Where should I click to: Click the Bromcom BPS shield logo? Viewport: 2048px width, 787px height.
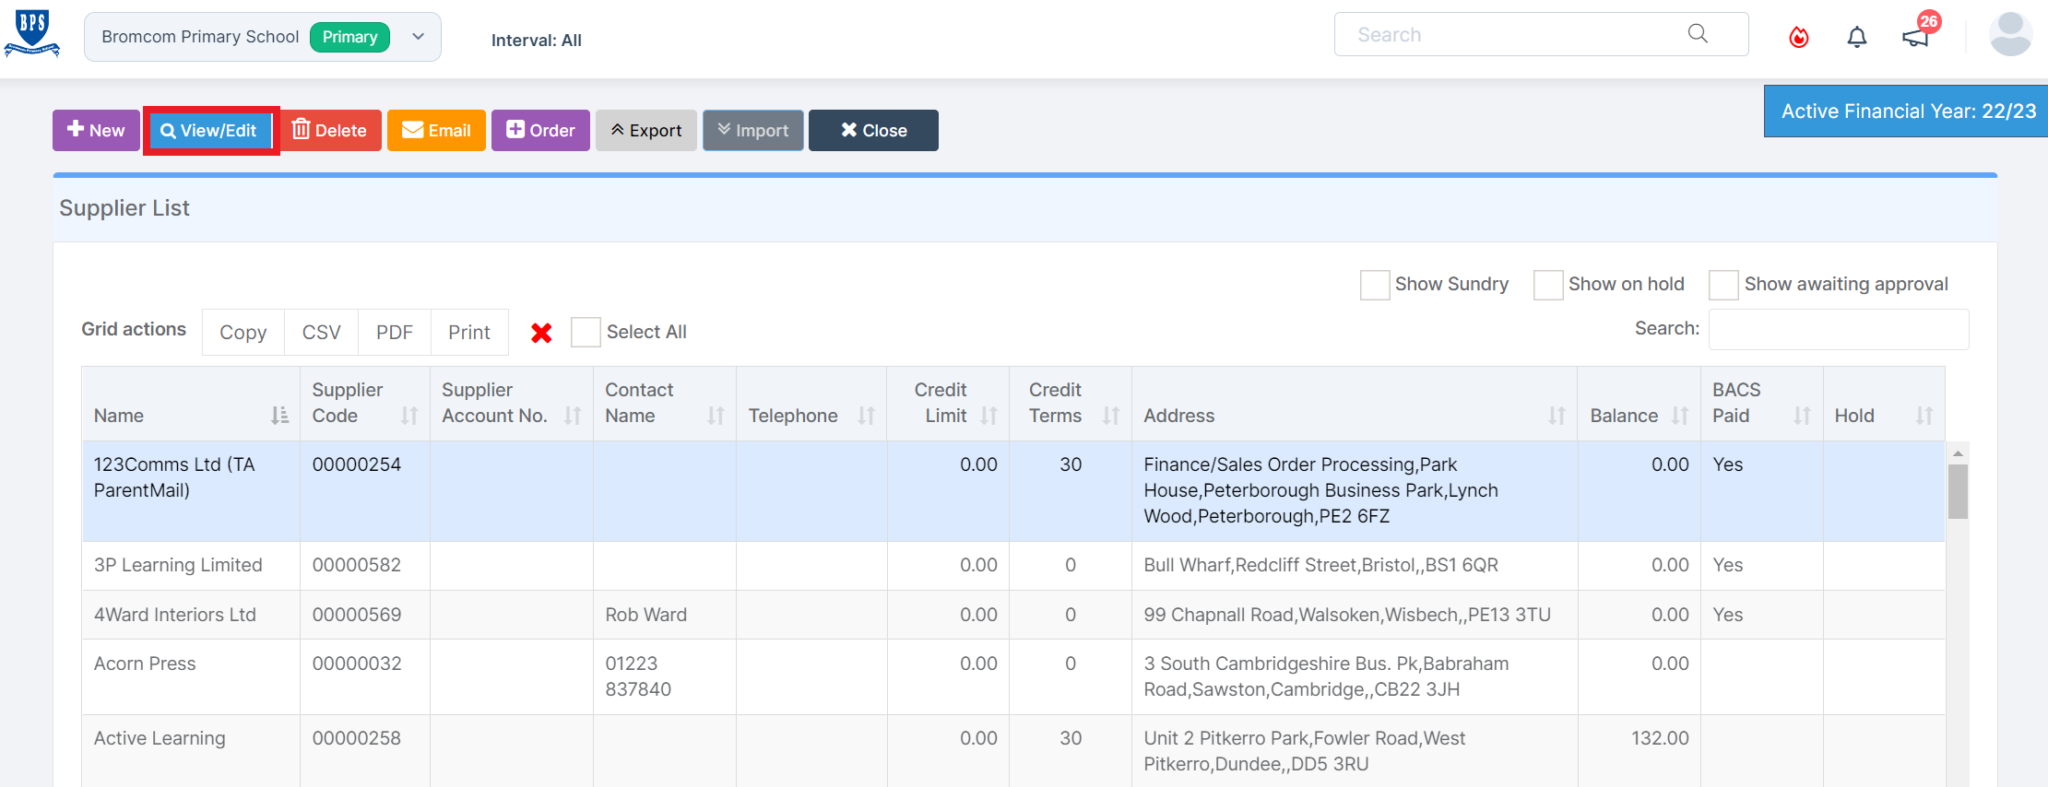[32, 34]
